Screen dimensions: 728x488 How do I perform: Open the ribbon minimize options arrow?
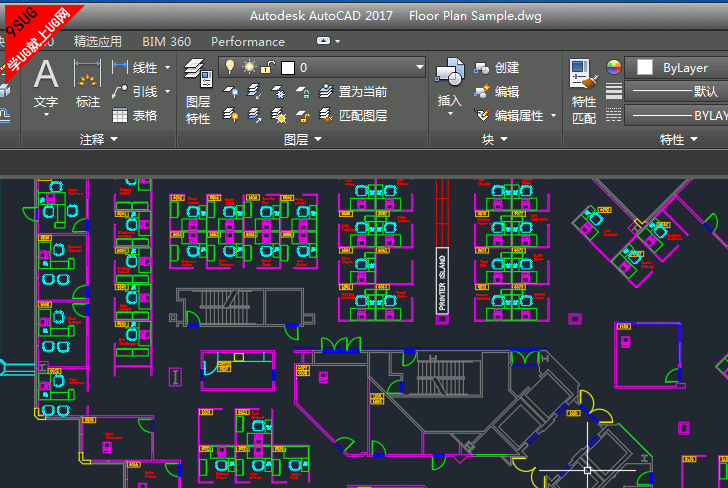pos(338,41)
